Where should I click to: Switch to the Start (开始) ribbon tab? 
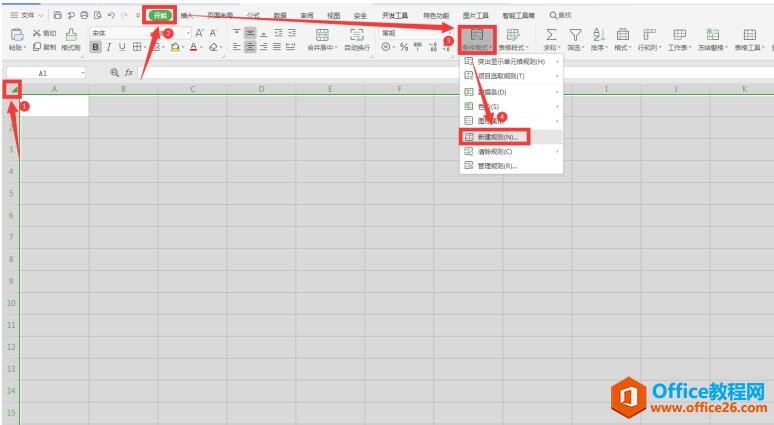[x=160, y=16]
